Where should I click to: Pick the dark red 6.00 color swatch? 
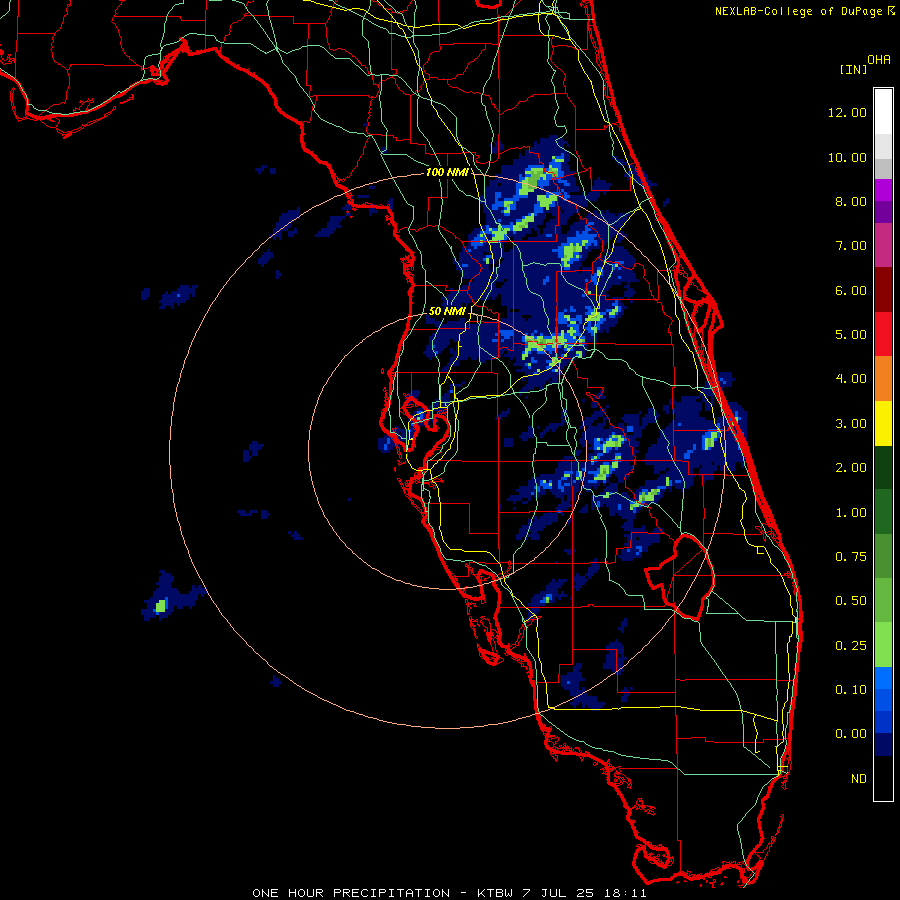tap(883, 290)
